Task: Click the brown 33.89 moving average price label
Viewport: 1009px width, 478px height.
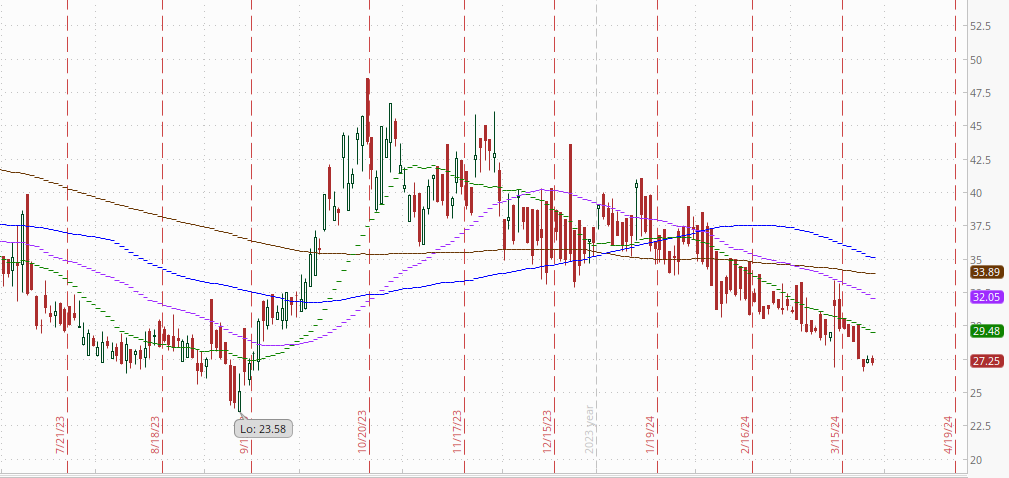Action: pos(986,273)
